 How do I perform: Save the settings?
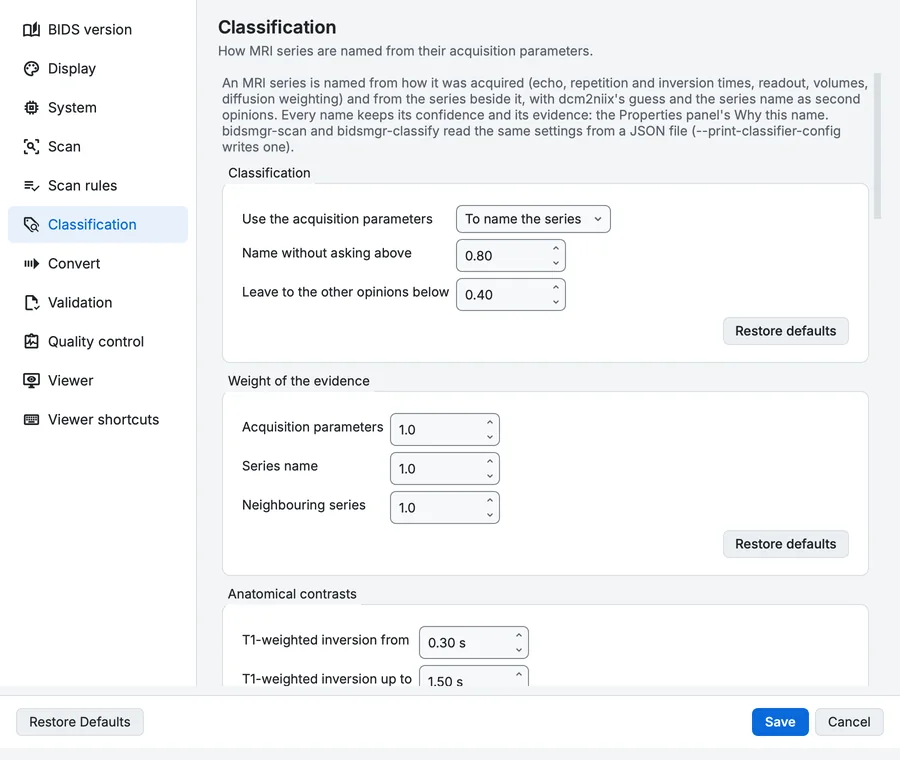tap(780, 722)
